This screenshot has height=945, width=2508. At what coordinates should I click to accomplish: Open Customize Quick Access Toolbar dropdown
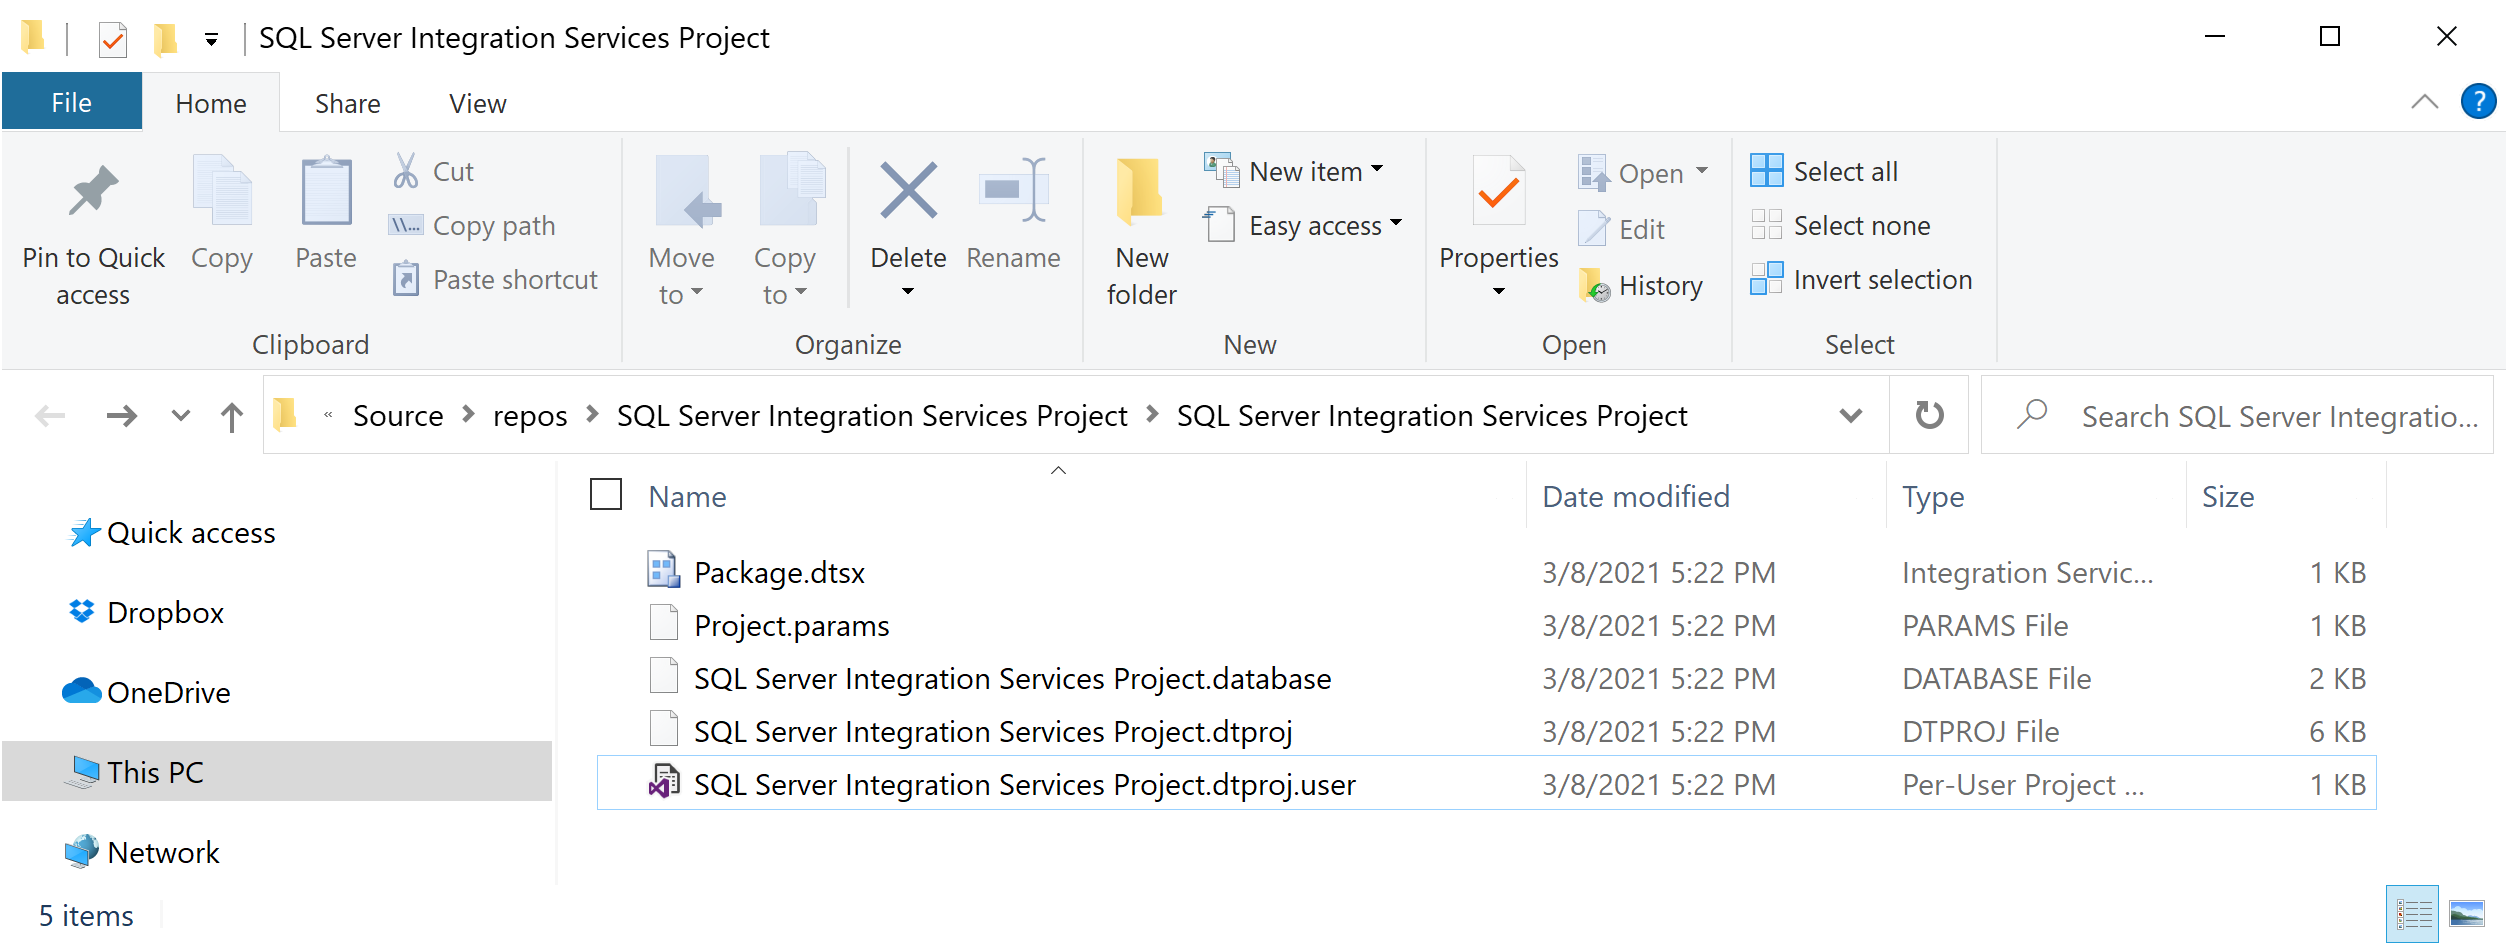point(211,40)
